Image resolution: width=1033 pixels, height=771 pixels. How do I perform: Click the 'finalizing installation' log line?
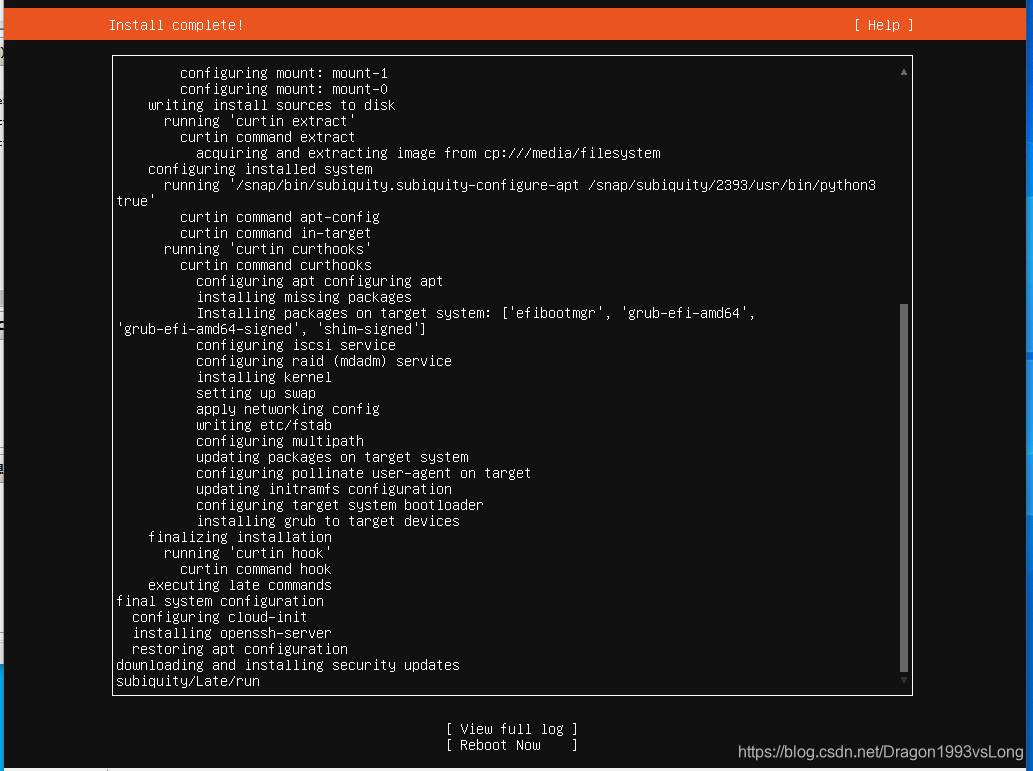238,536
